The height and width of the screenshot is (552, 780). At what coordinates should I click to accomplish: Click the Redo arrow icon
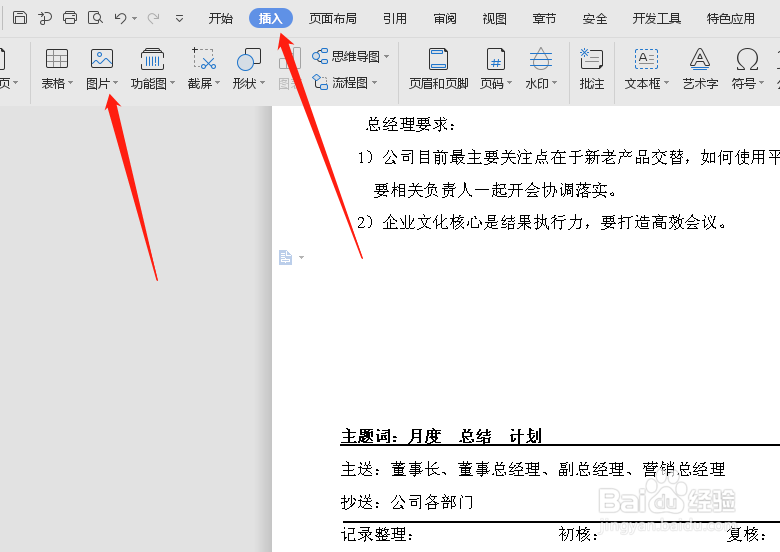(x=153, y=18)
